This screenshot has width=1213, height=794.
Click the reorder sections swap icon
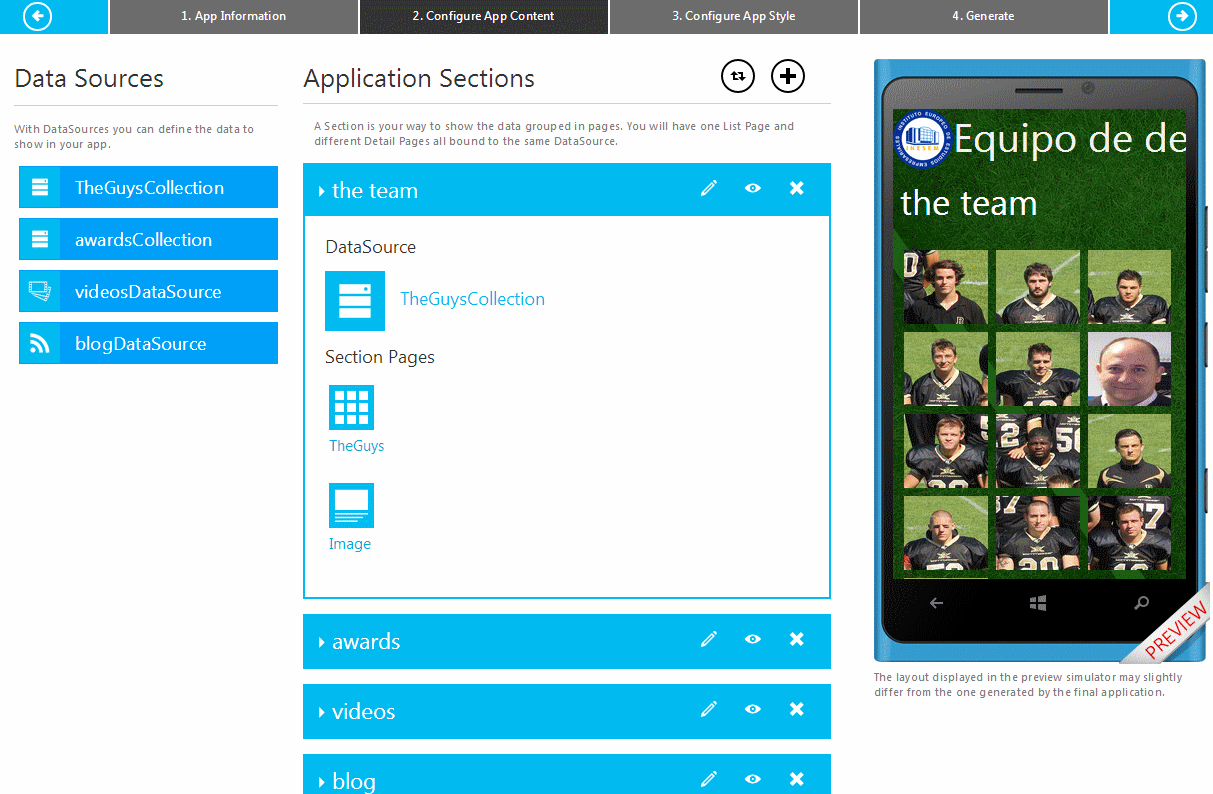coord(738,76)
